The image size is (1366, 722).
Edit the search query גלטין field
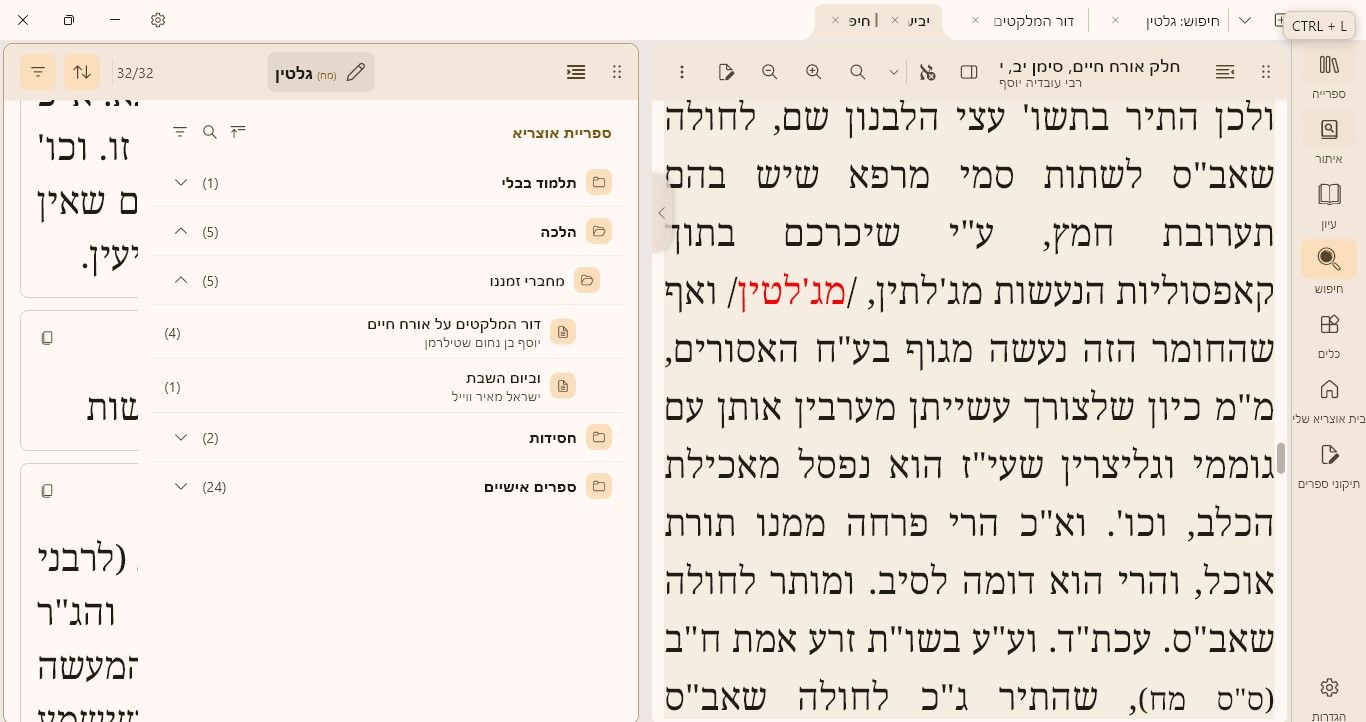click(321, 72)
